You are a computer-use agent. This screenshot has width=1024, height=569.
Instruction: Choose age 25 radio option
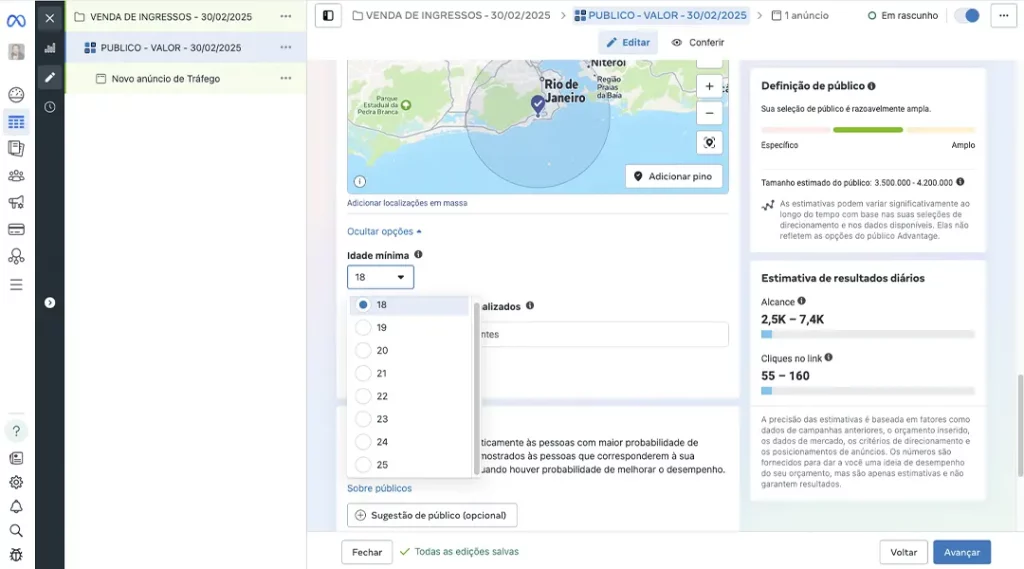point(363,465)
